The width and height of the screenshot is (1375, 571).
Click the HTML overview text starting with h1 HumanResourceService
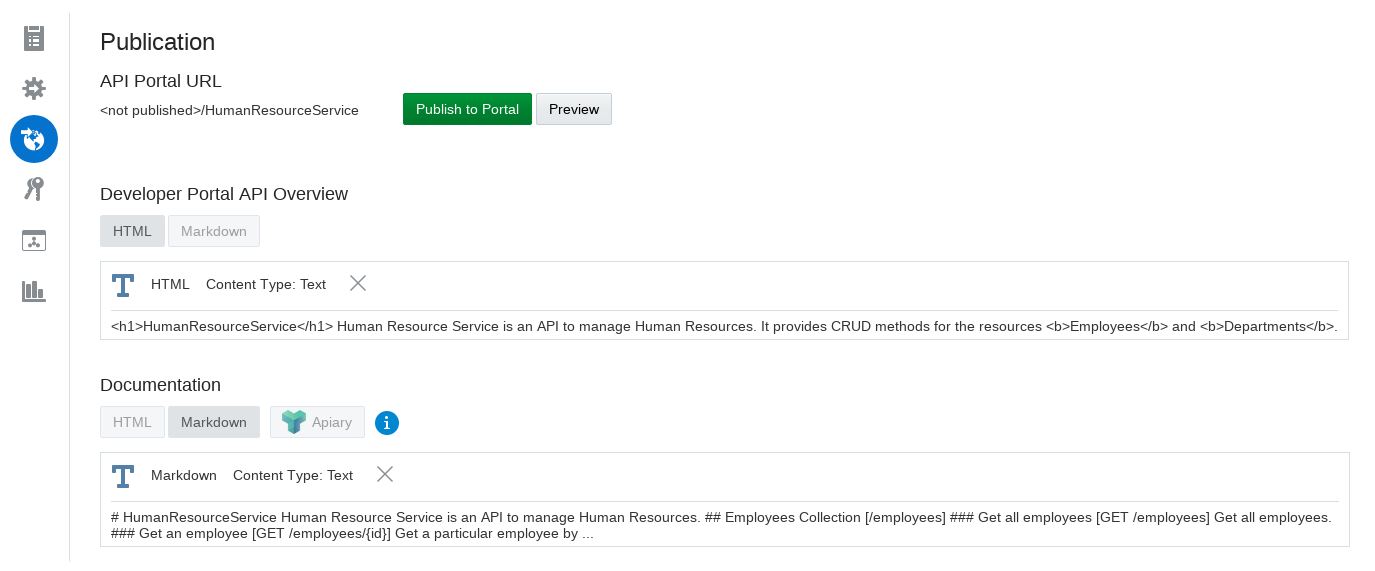[724, 326]
